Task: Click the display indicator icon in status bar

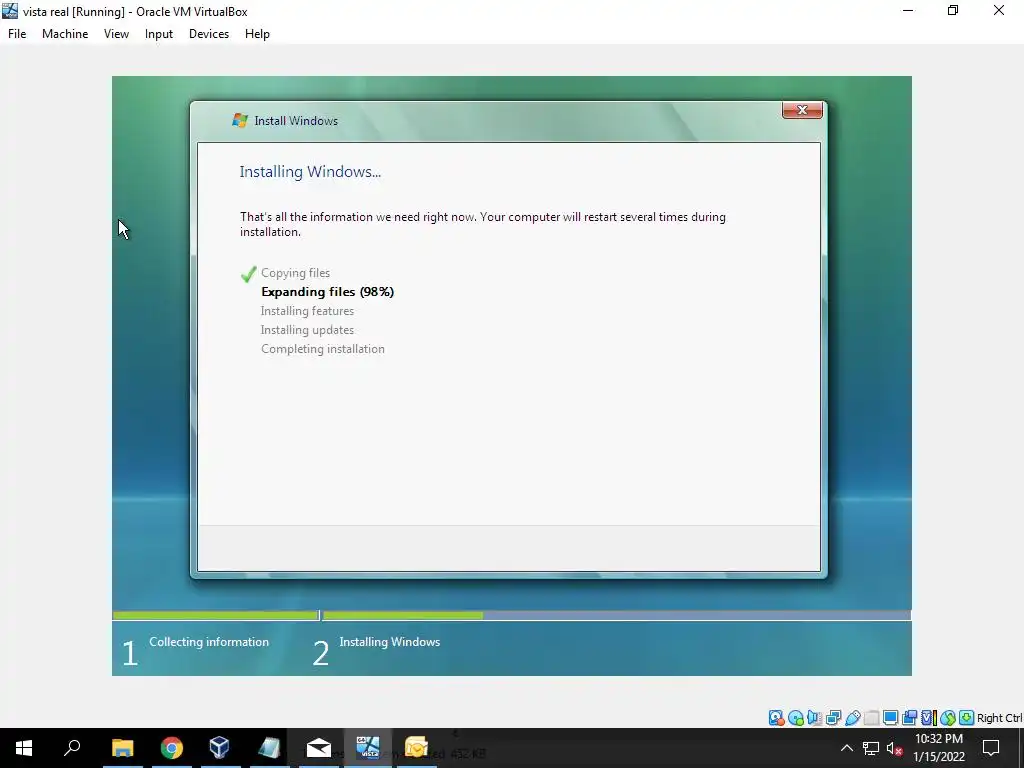Action: [890, 718]
